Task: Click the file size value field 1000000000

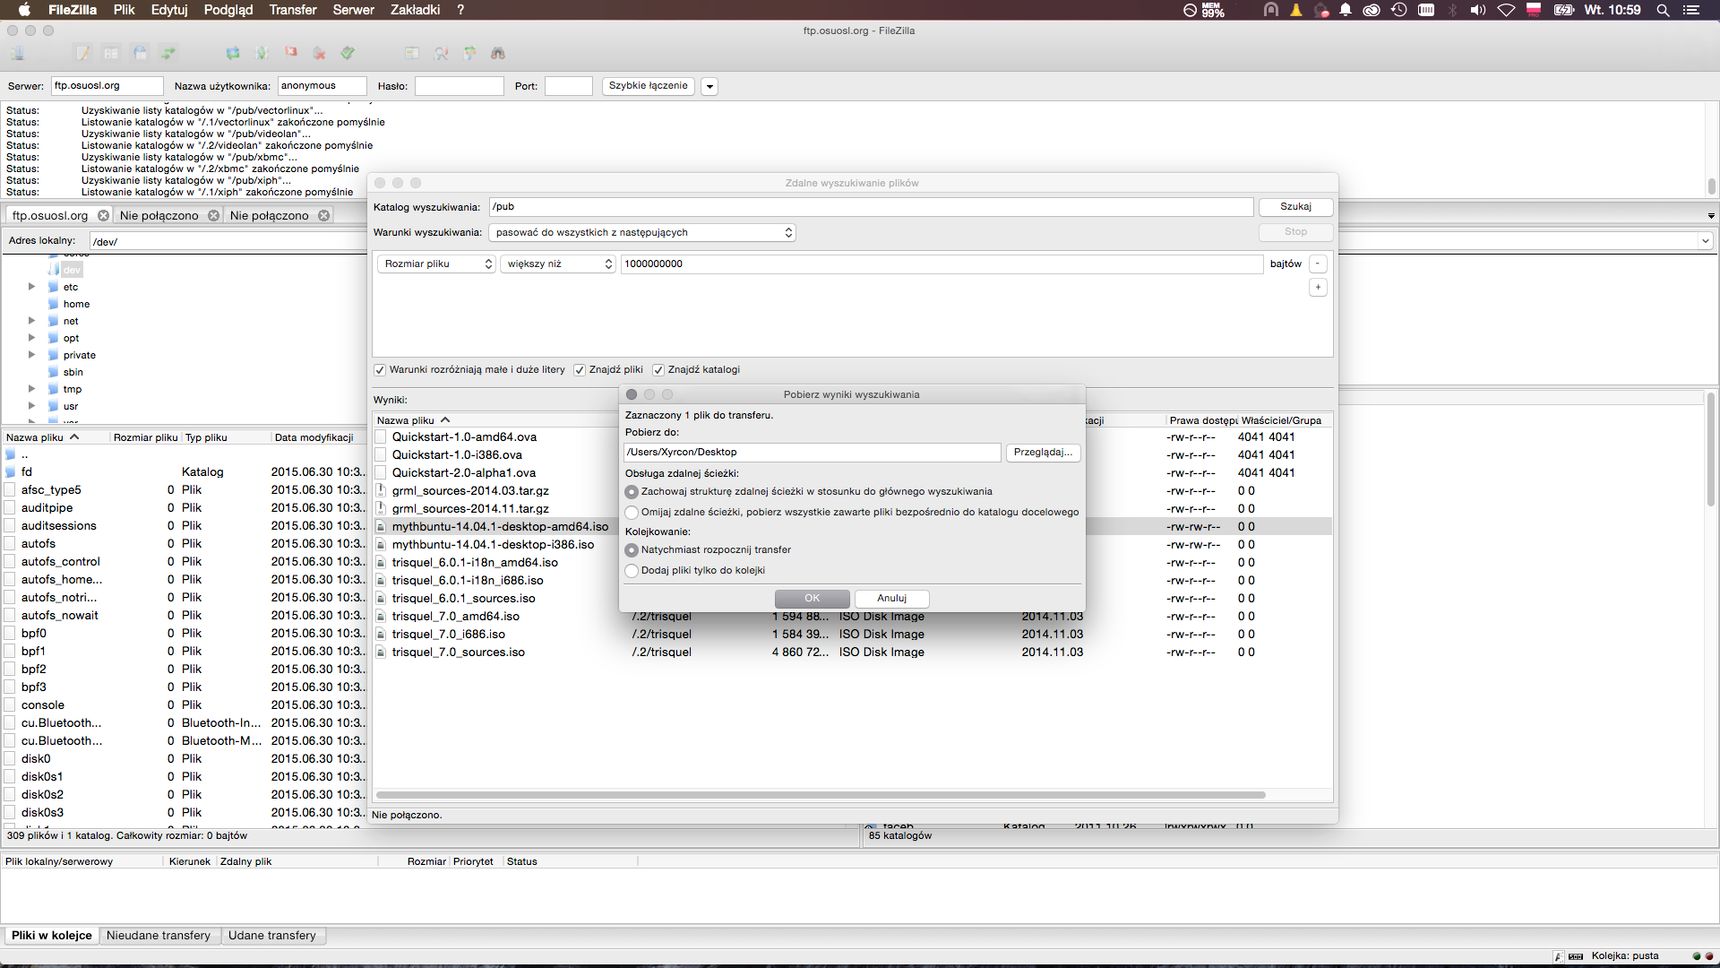Action: pyautogui.click(x=941, y=264)
